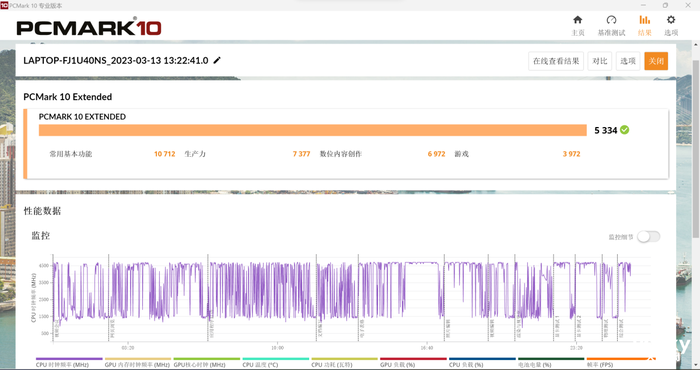Toggle CPU 温度 (°C) legend series
Screen dimensions: 700x370
[275, 362]
